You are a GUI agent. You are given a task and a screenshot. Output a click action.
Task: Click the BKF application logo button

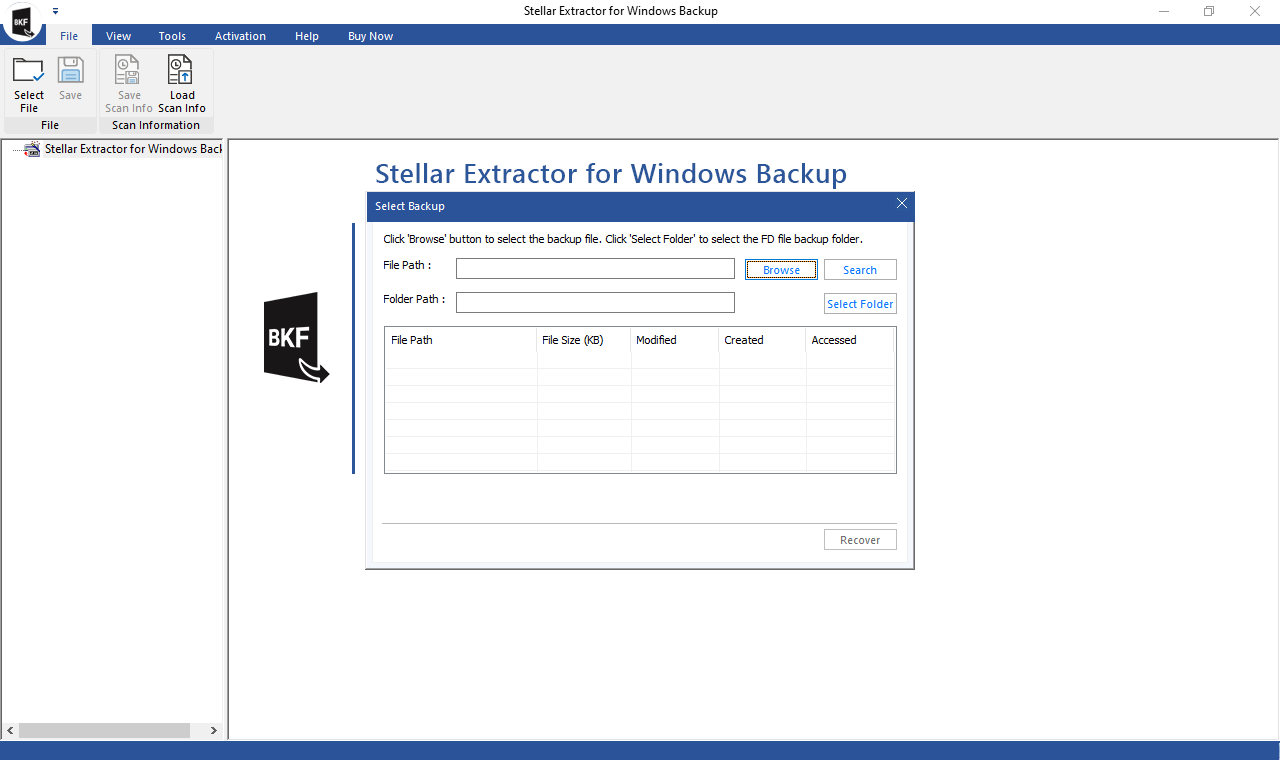click(x=22, y=22)
